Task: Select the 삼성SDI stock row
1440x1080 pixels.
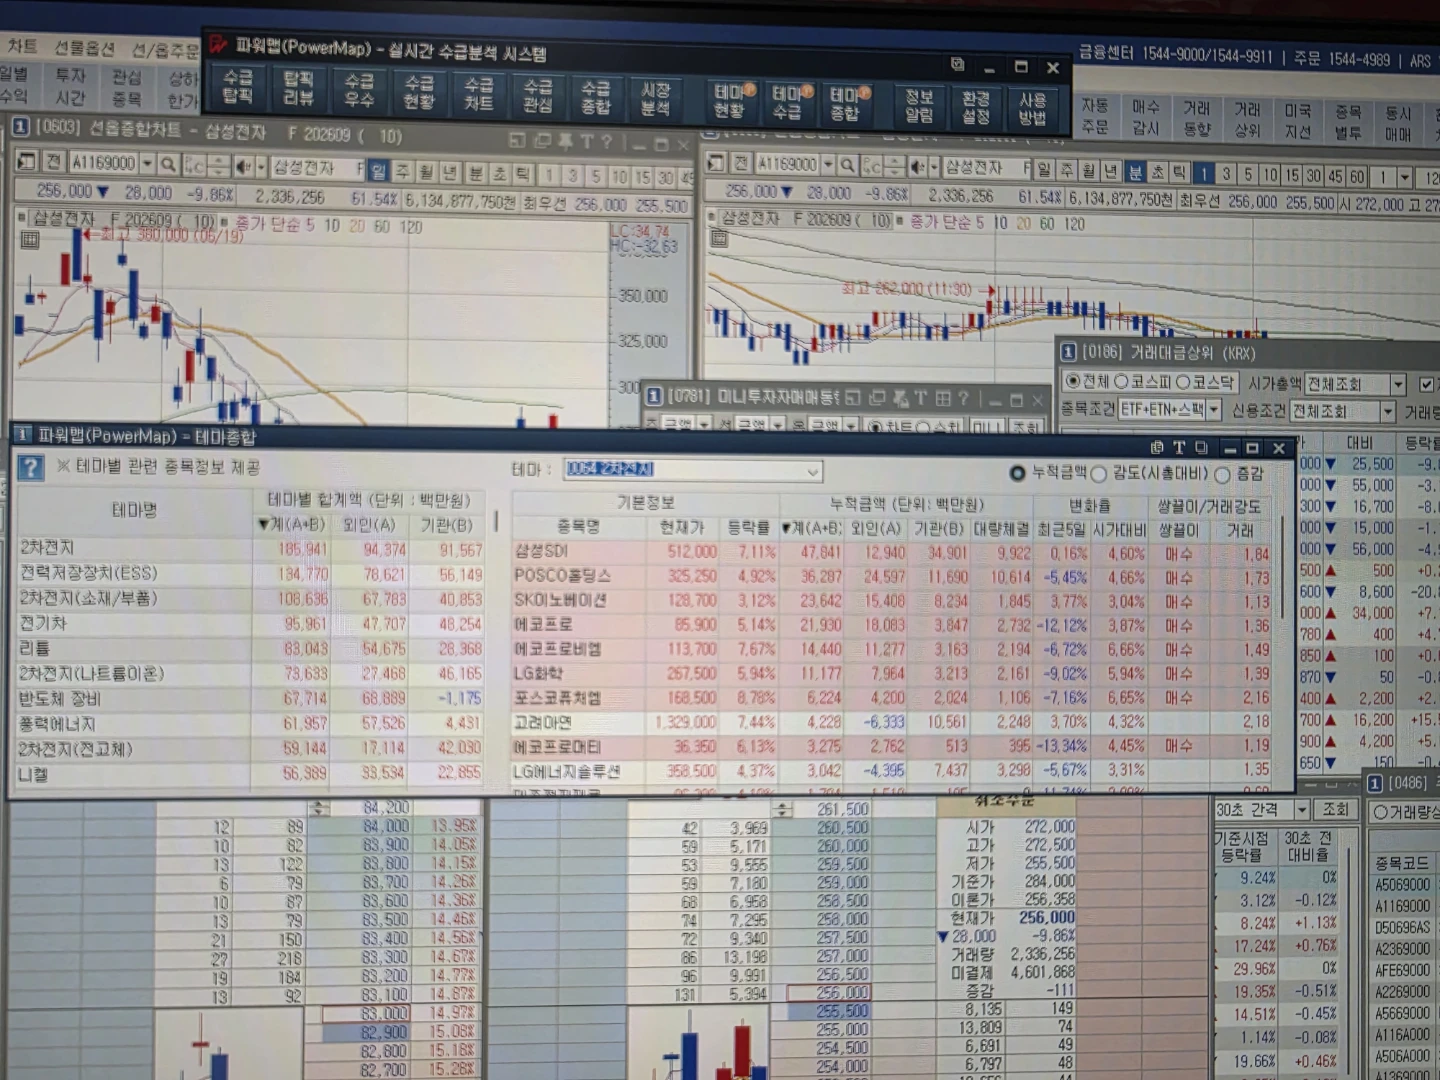Action: [892, 552]
